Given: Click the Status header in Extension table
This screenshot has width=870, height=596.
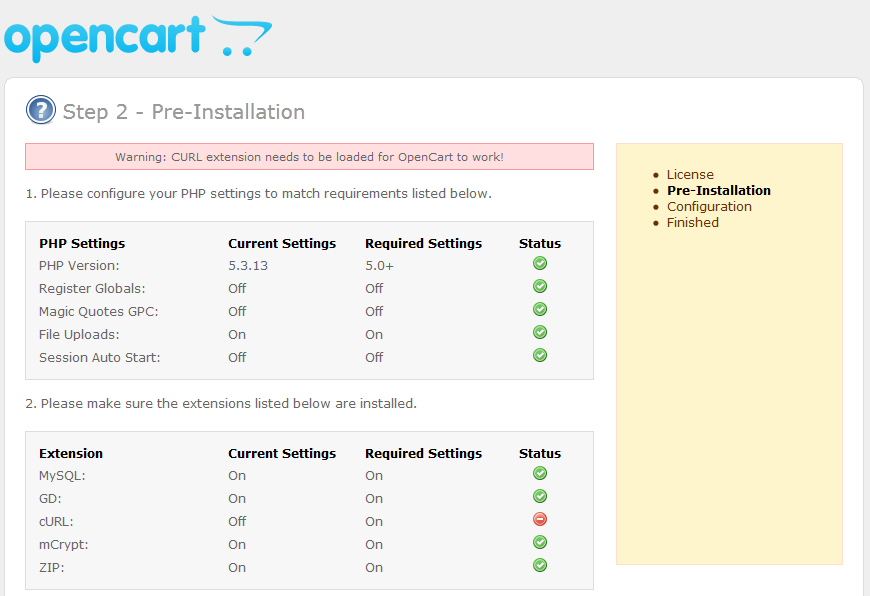Looking at the screenshot, I should [x=540, y=453].
